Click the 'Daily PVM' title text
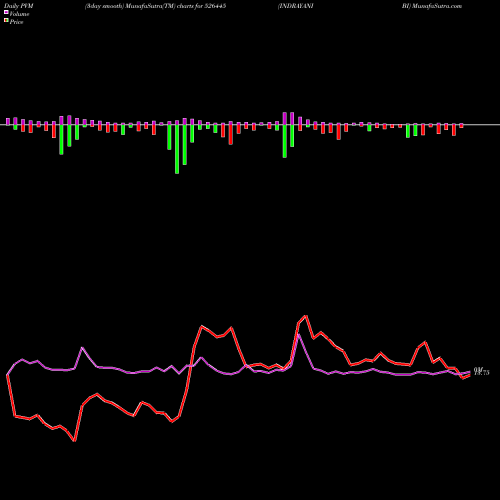 tap(19, 6)
